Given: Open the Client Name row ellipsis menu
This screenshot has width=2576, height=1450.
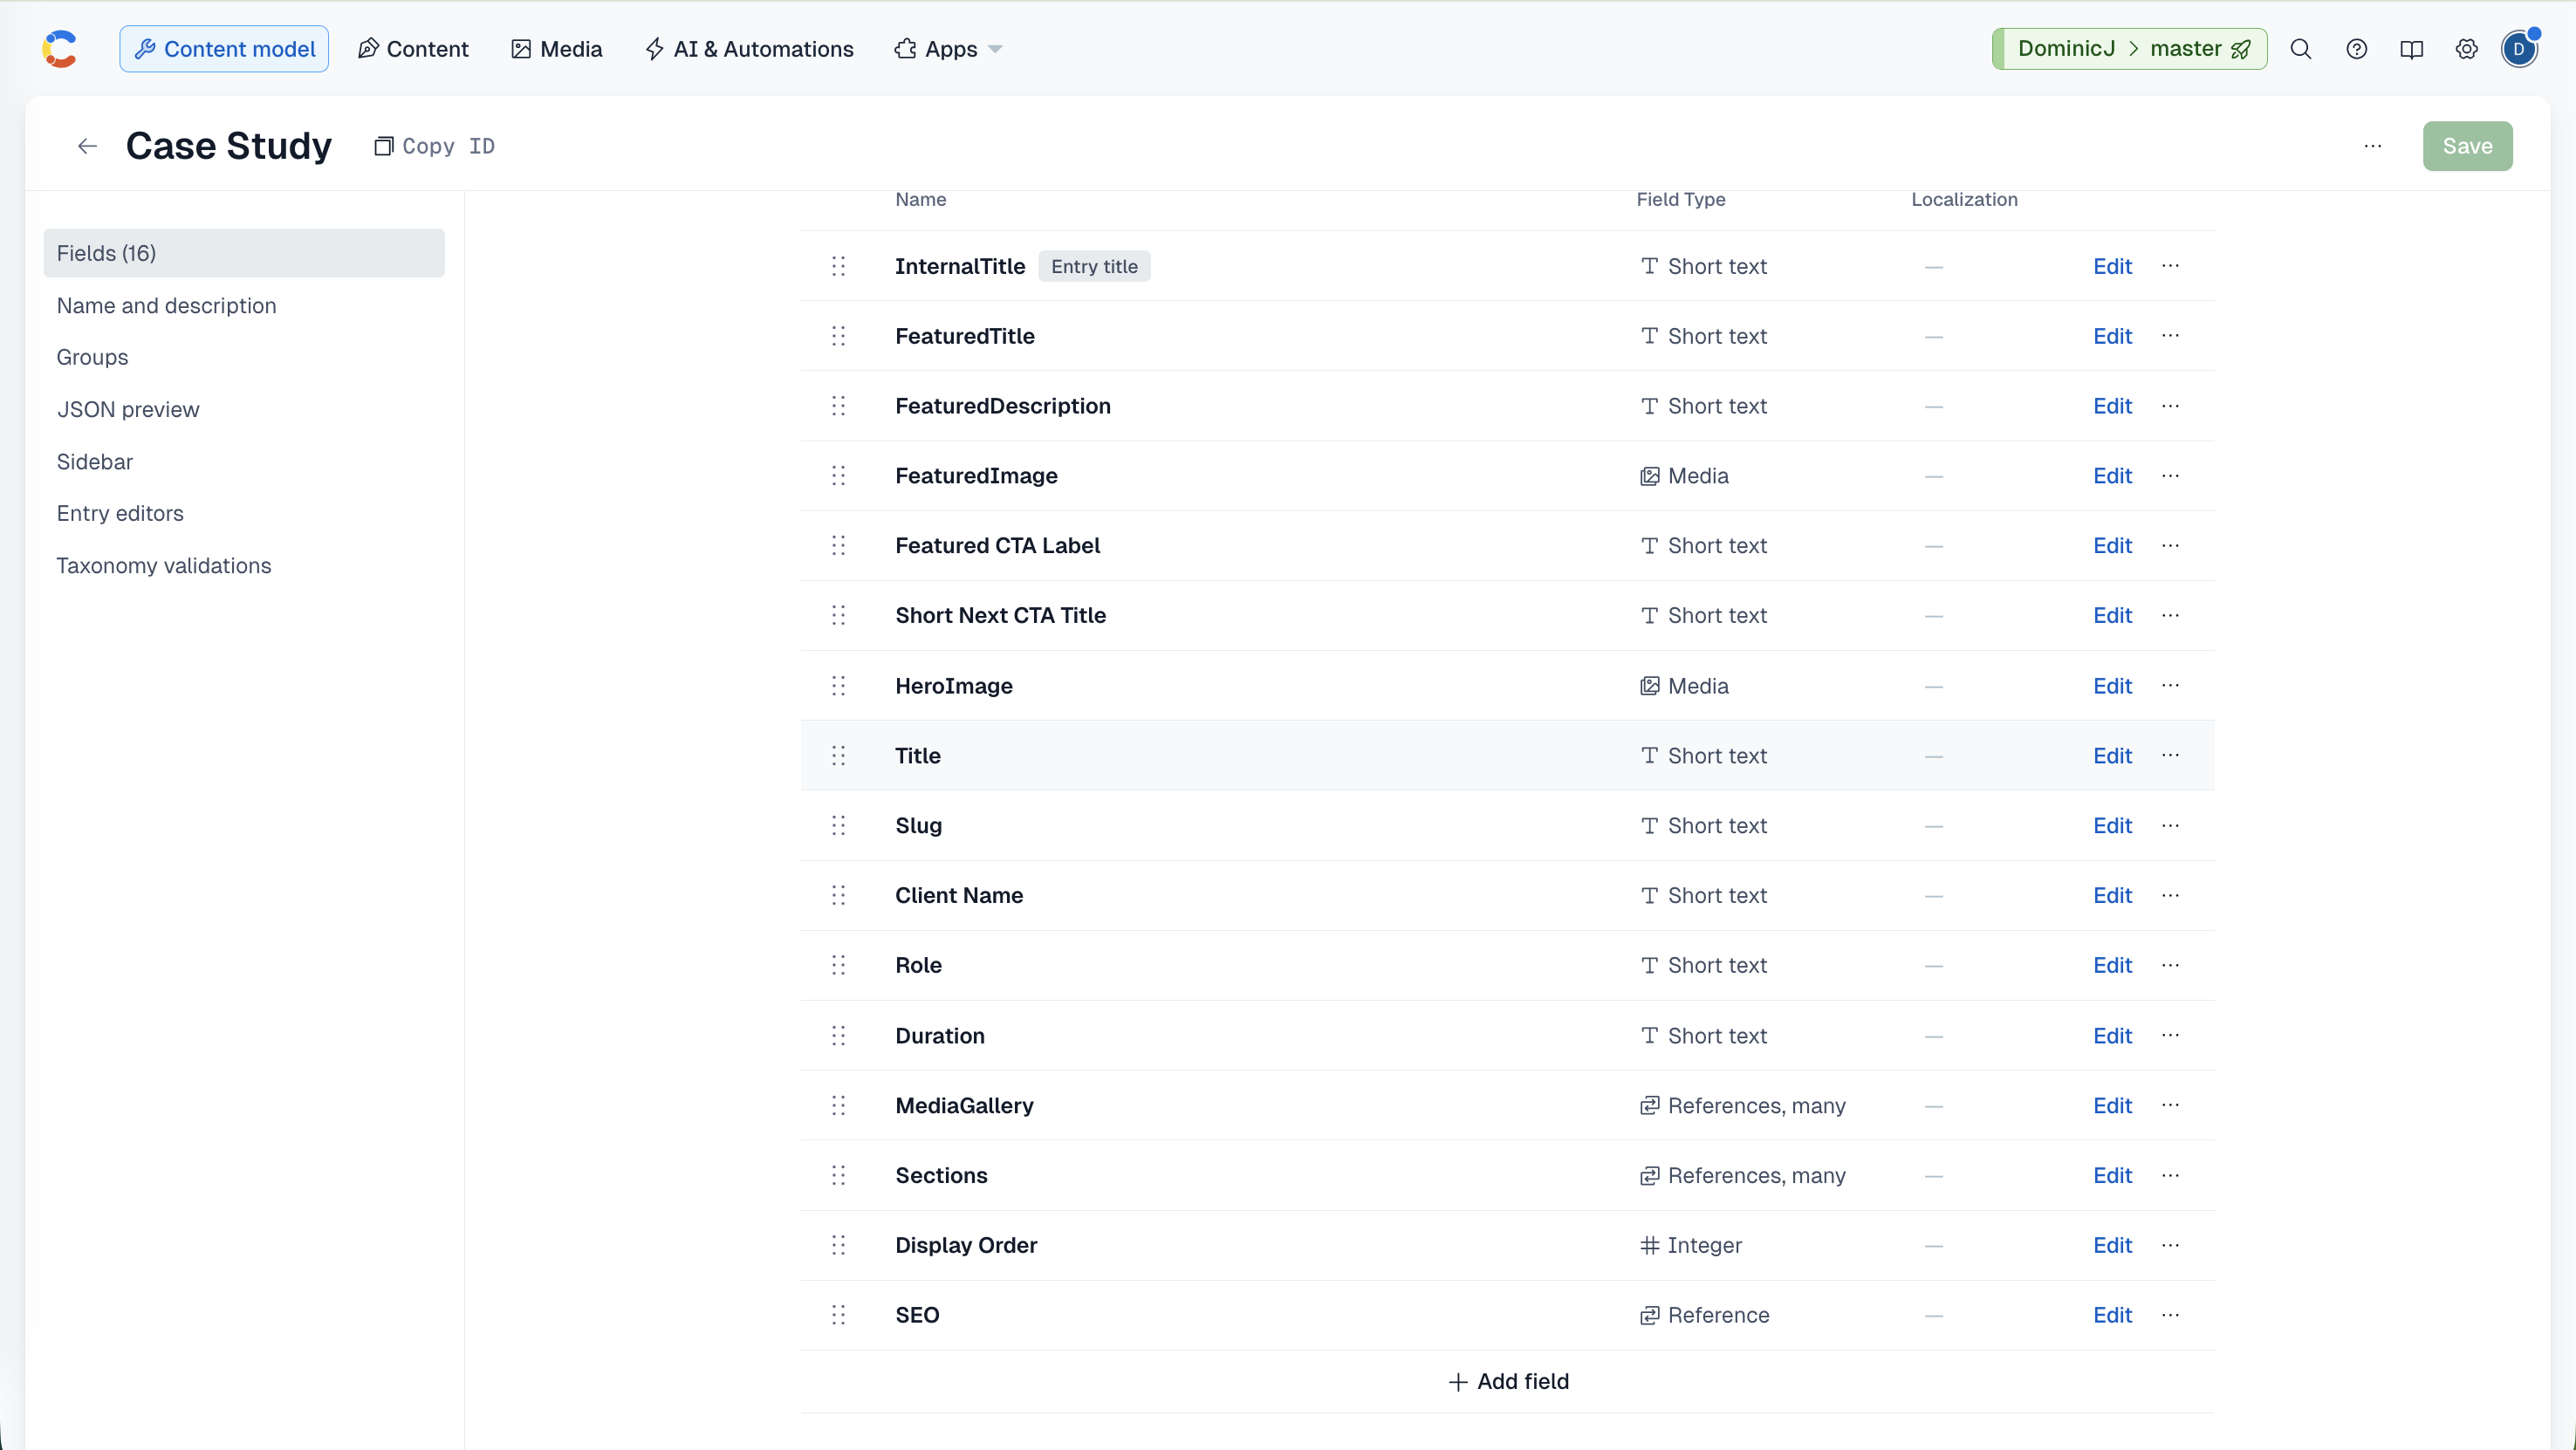Looking at the screenshot, I should pos(2170,896).
